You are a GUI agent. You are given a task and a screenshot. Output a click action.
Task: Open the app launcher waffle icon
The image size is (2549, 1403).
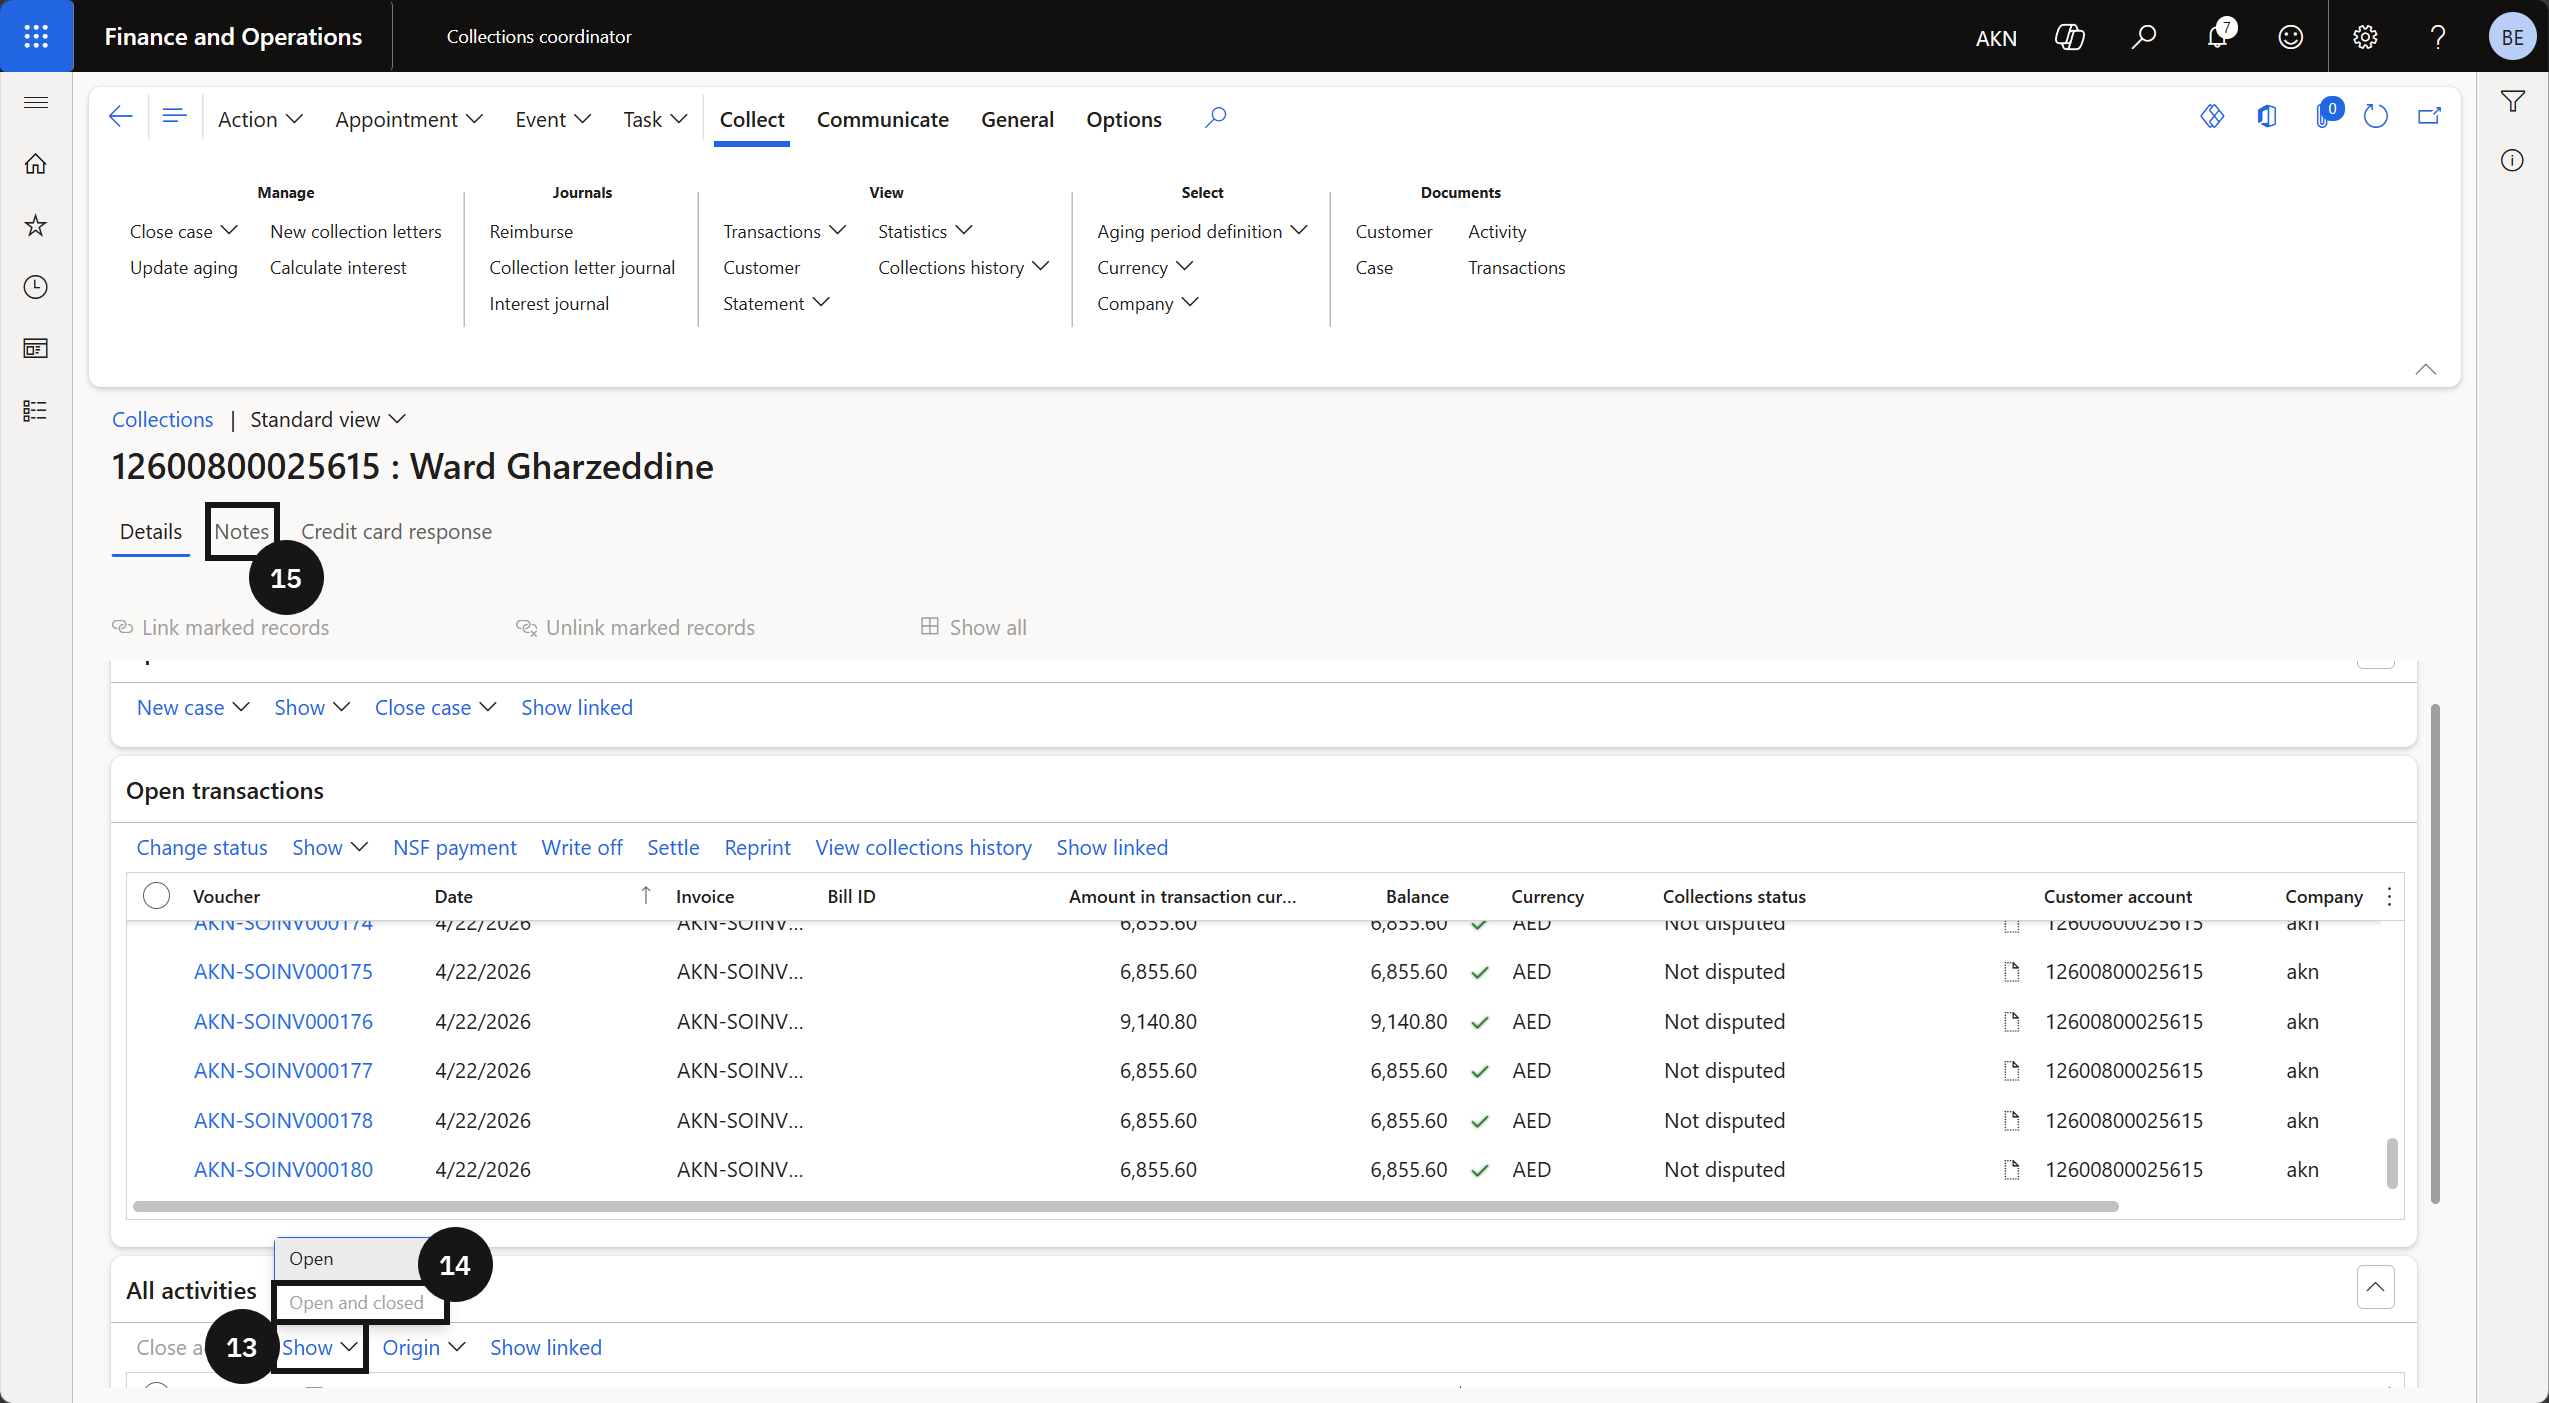pyautogui.click(x=36, y=36)
